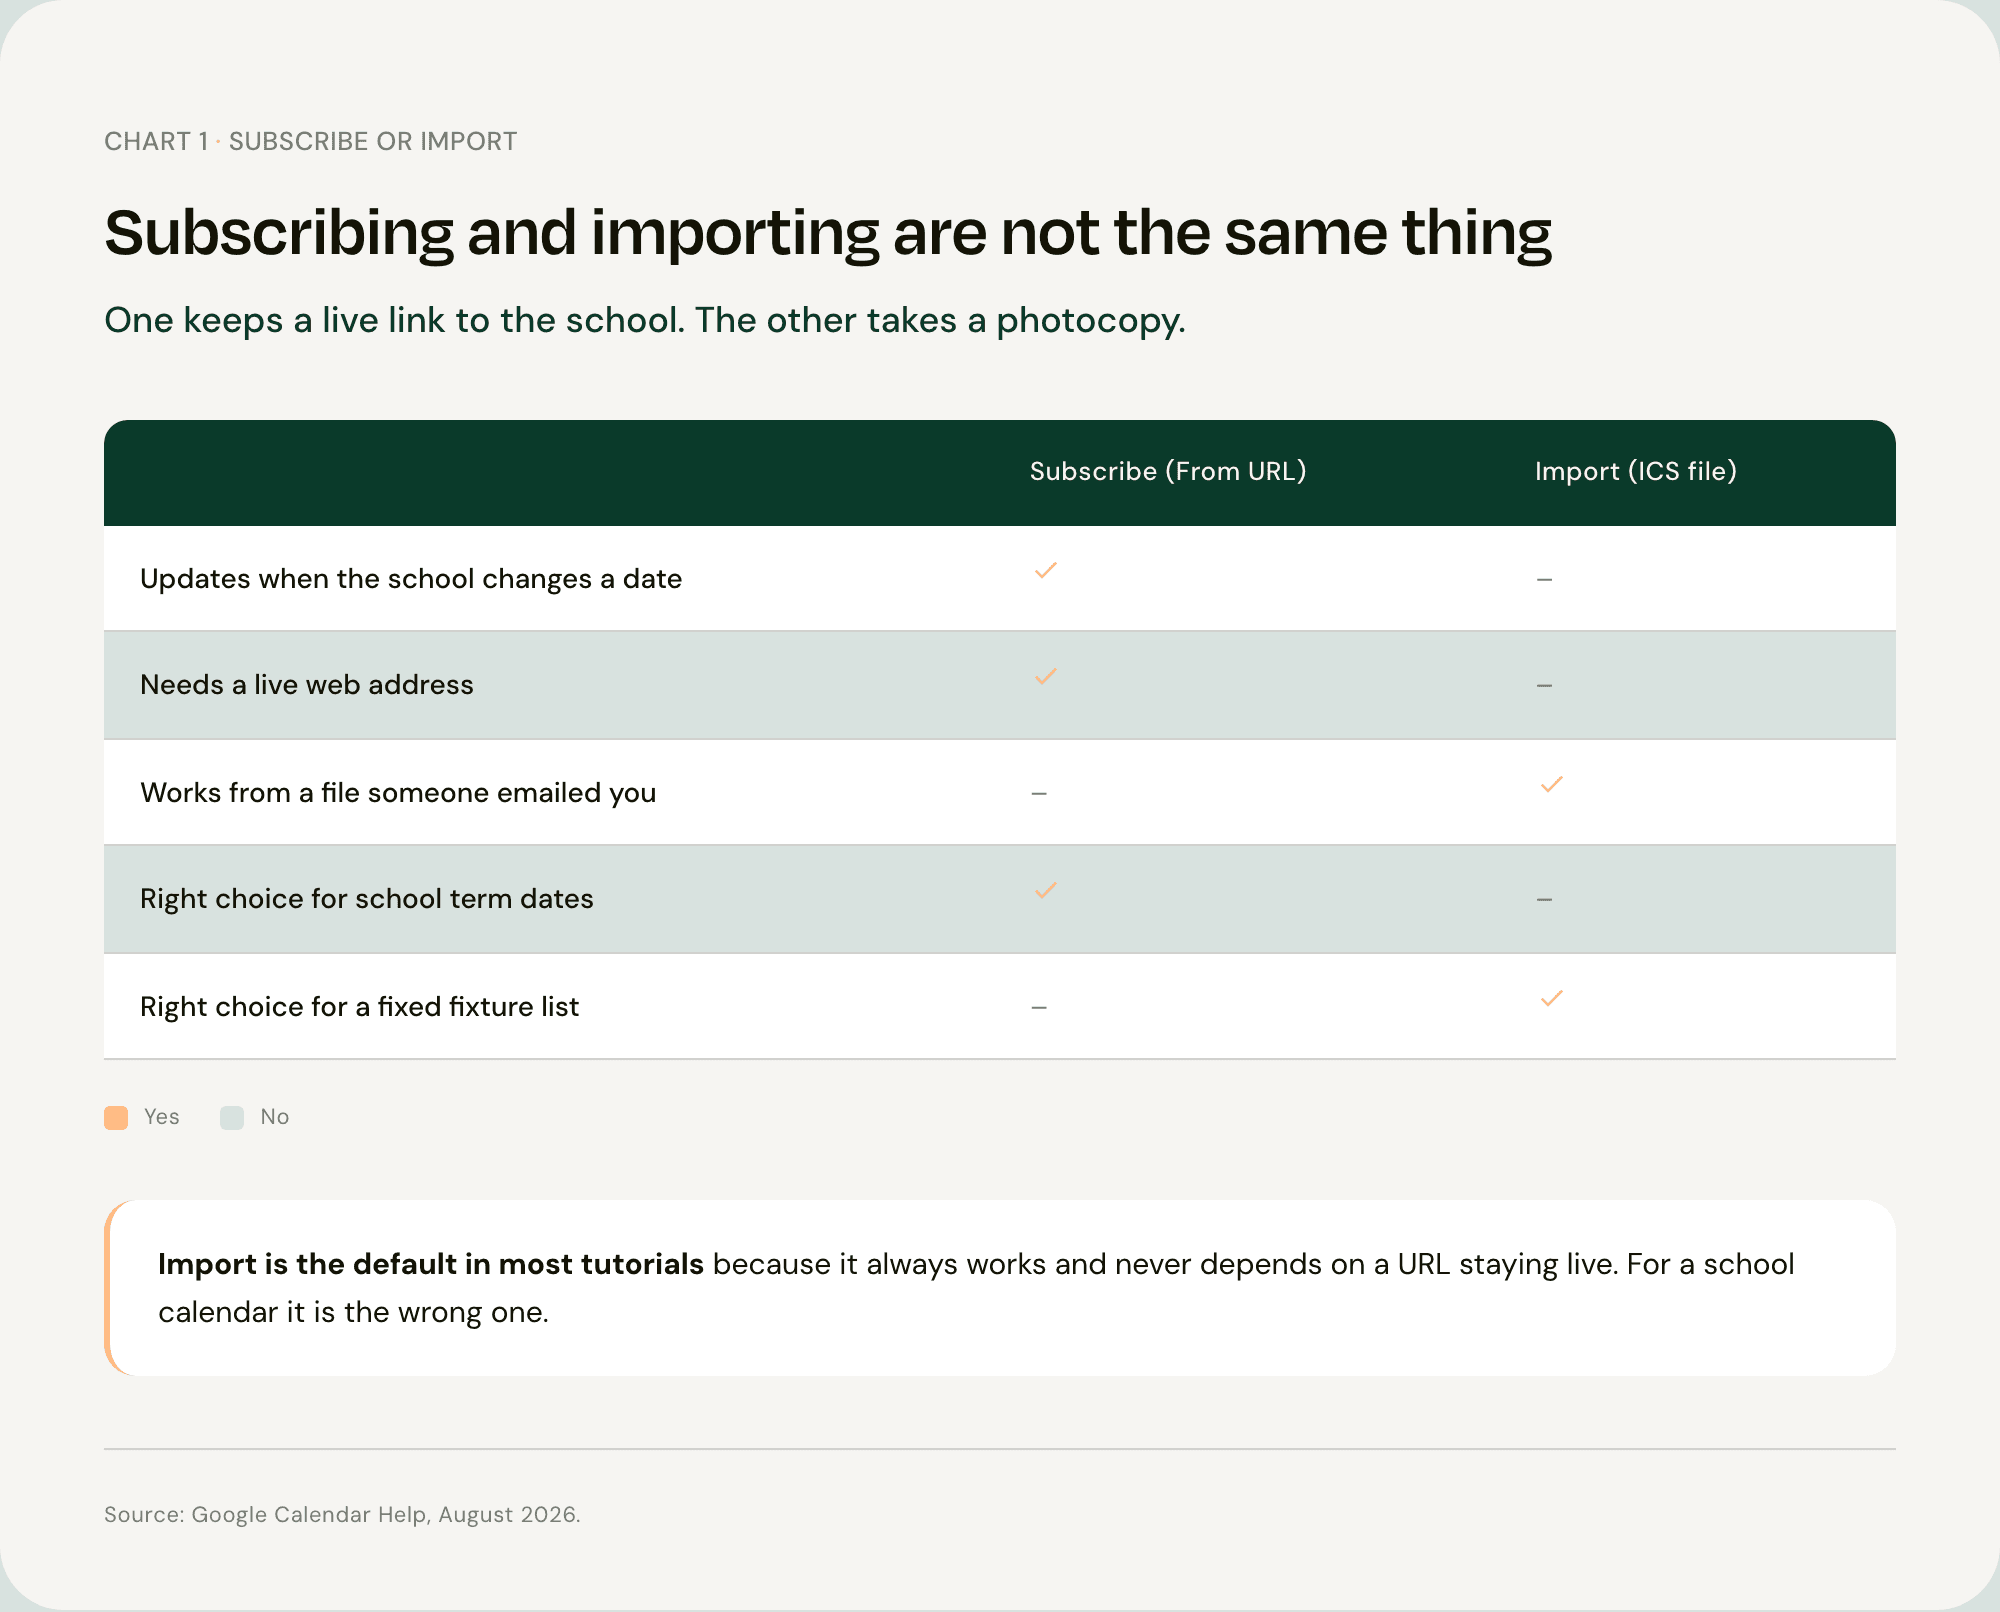Screen dimensions: 2000x1612
Task: Click the Import dash in Updates row
Action: 1544,580
